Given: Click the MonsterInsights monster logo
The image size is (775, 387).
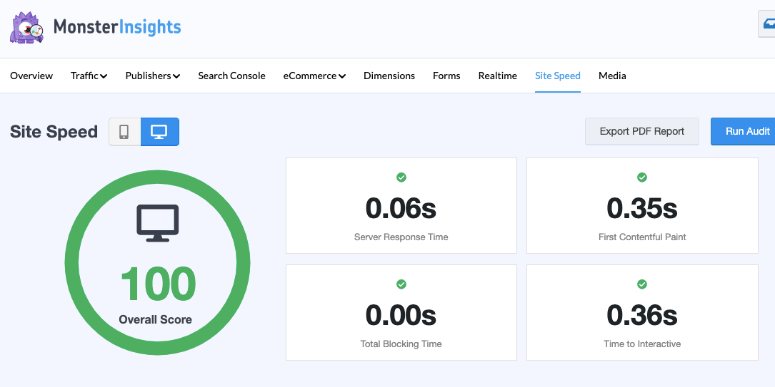Looking at the screenshot, I should coord(26,28).
